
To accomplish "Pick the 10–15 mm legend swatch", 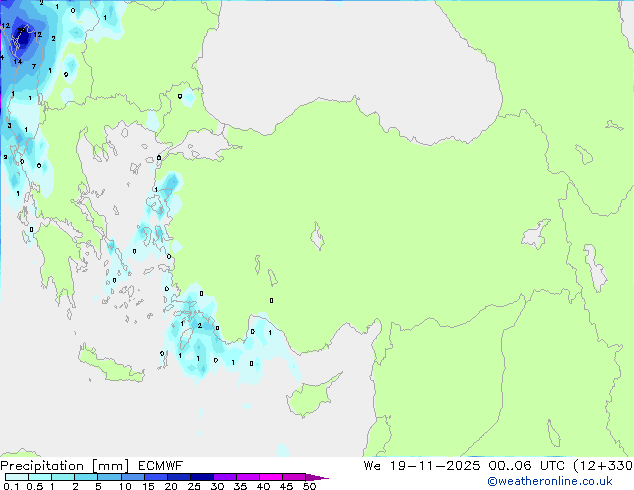I will click(x=133, y=477).
